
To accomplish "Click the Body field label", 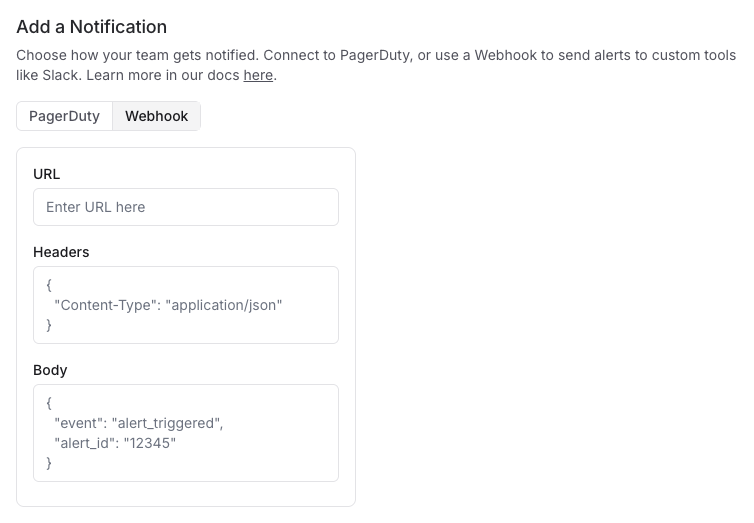I will (x=50, y=370).
